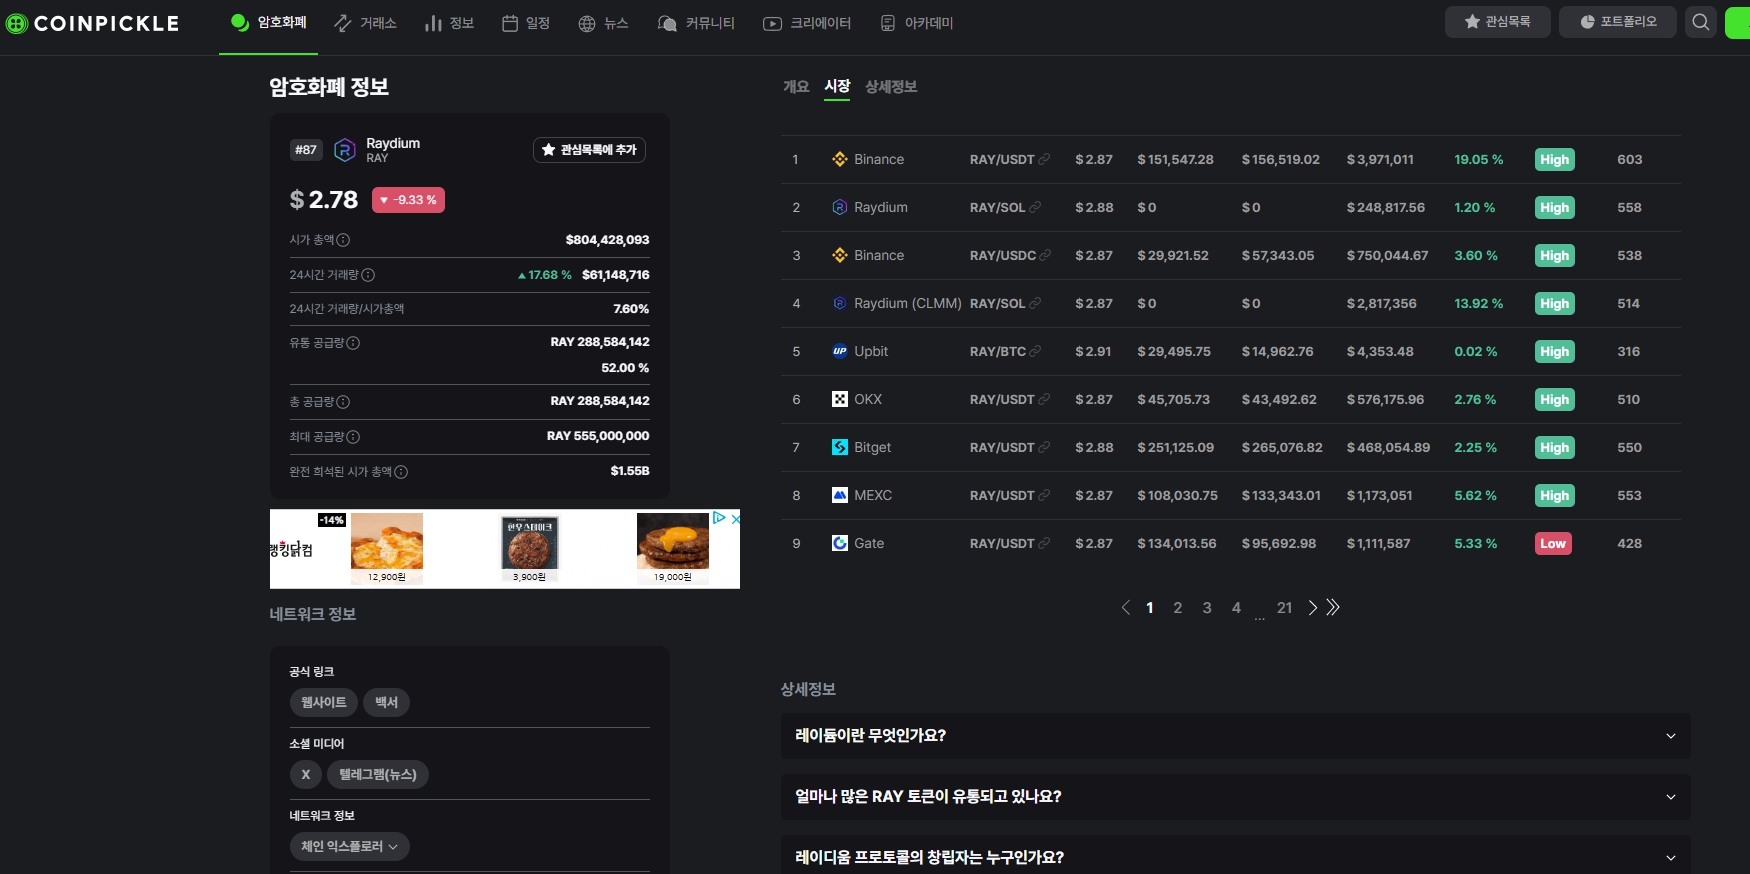Go to page 4
1750x874 pixels.
pos(1236,607)
